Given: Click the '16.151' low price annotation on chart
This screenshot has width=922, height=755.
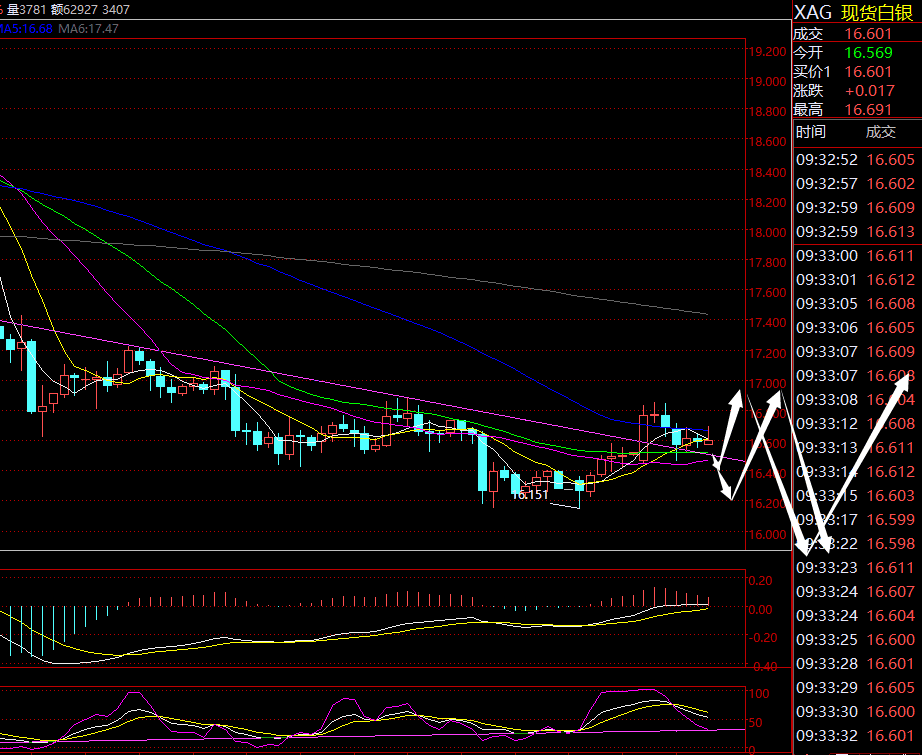Looking at the screenshot, I should point(530,495).
